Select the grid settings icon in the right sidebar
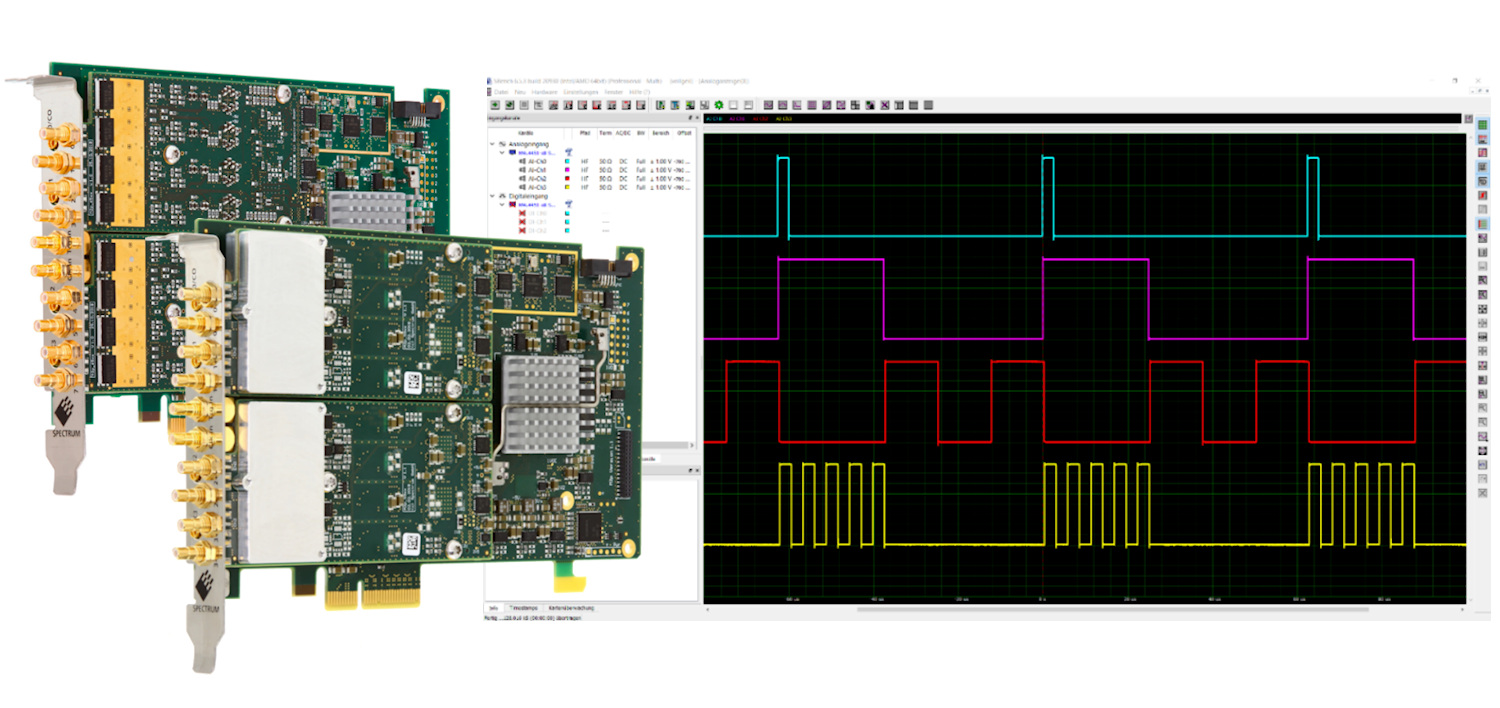 [x=1481, y=125]
